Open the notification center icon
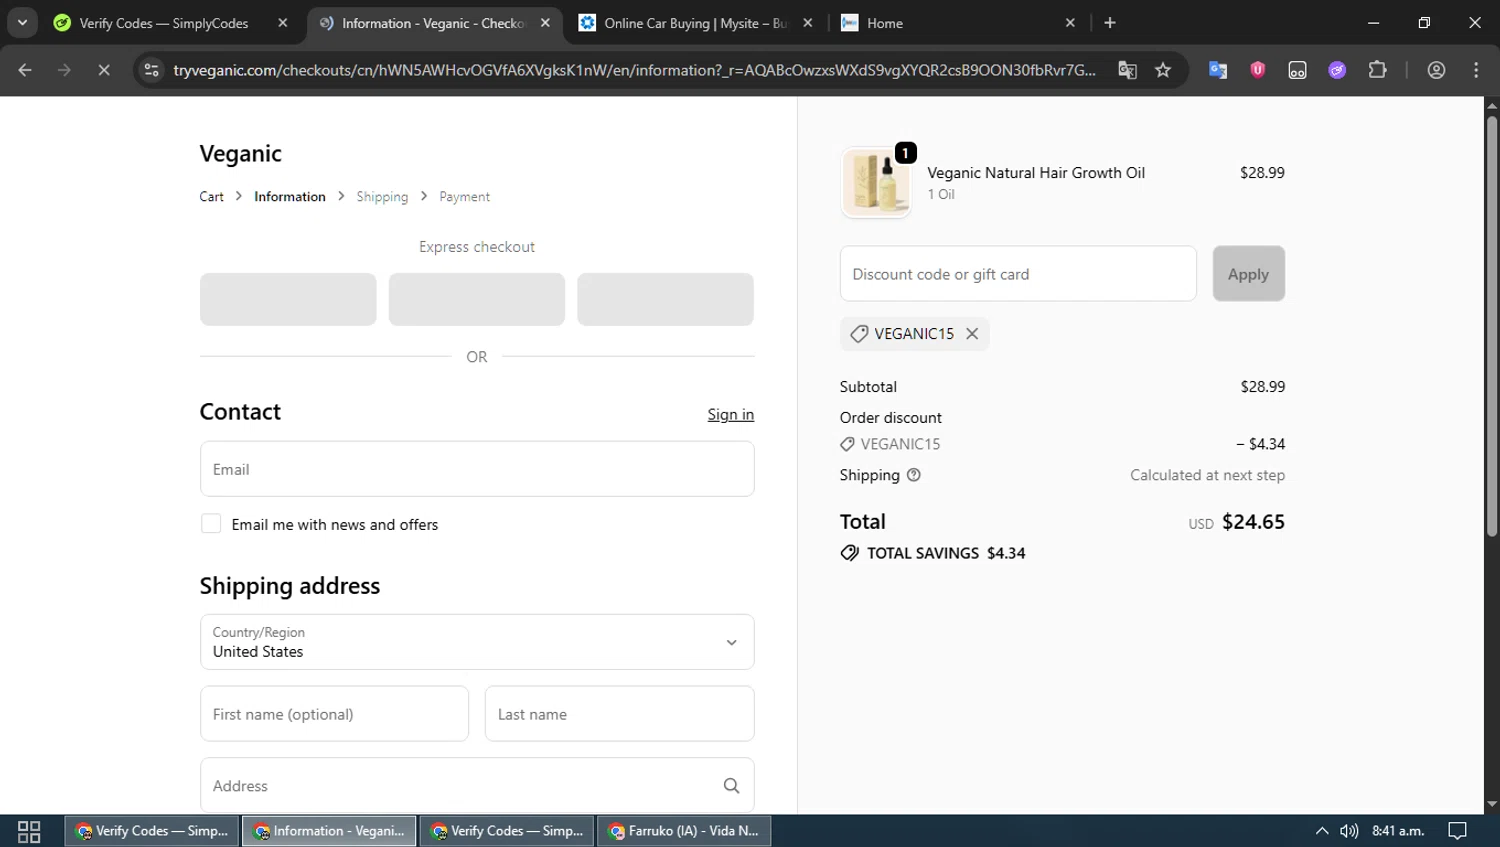The width and height of the screenshot is (1500, 847). 1457,831
